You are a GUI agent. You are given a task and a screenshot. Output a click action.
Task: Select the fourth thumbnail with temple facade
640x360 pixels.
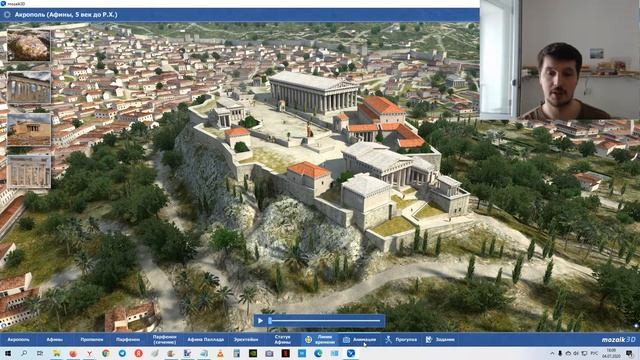click(29, 171)
